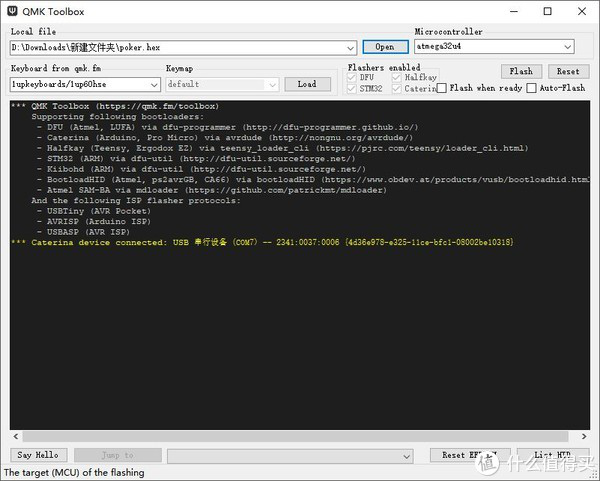Click the Say Hello button

38,455
